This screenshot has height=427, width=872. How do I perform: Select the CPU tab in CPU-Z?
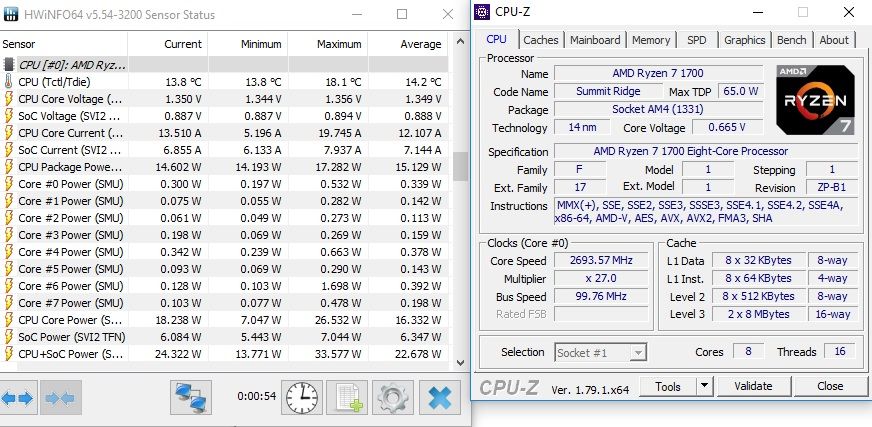(496, 39)
